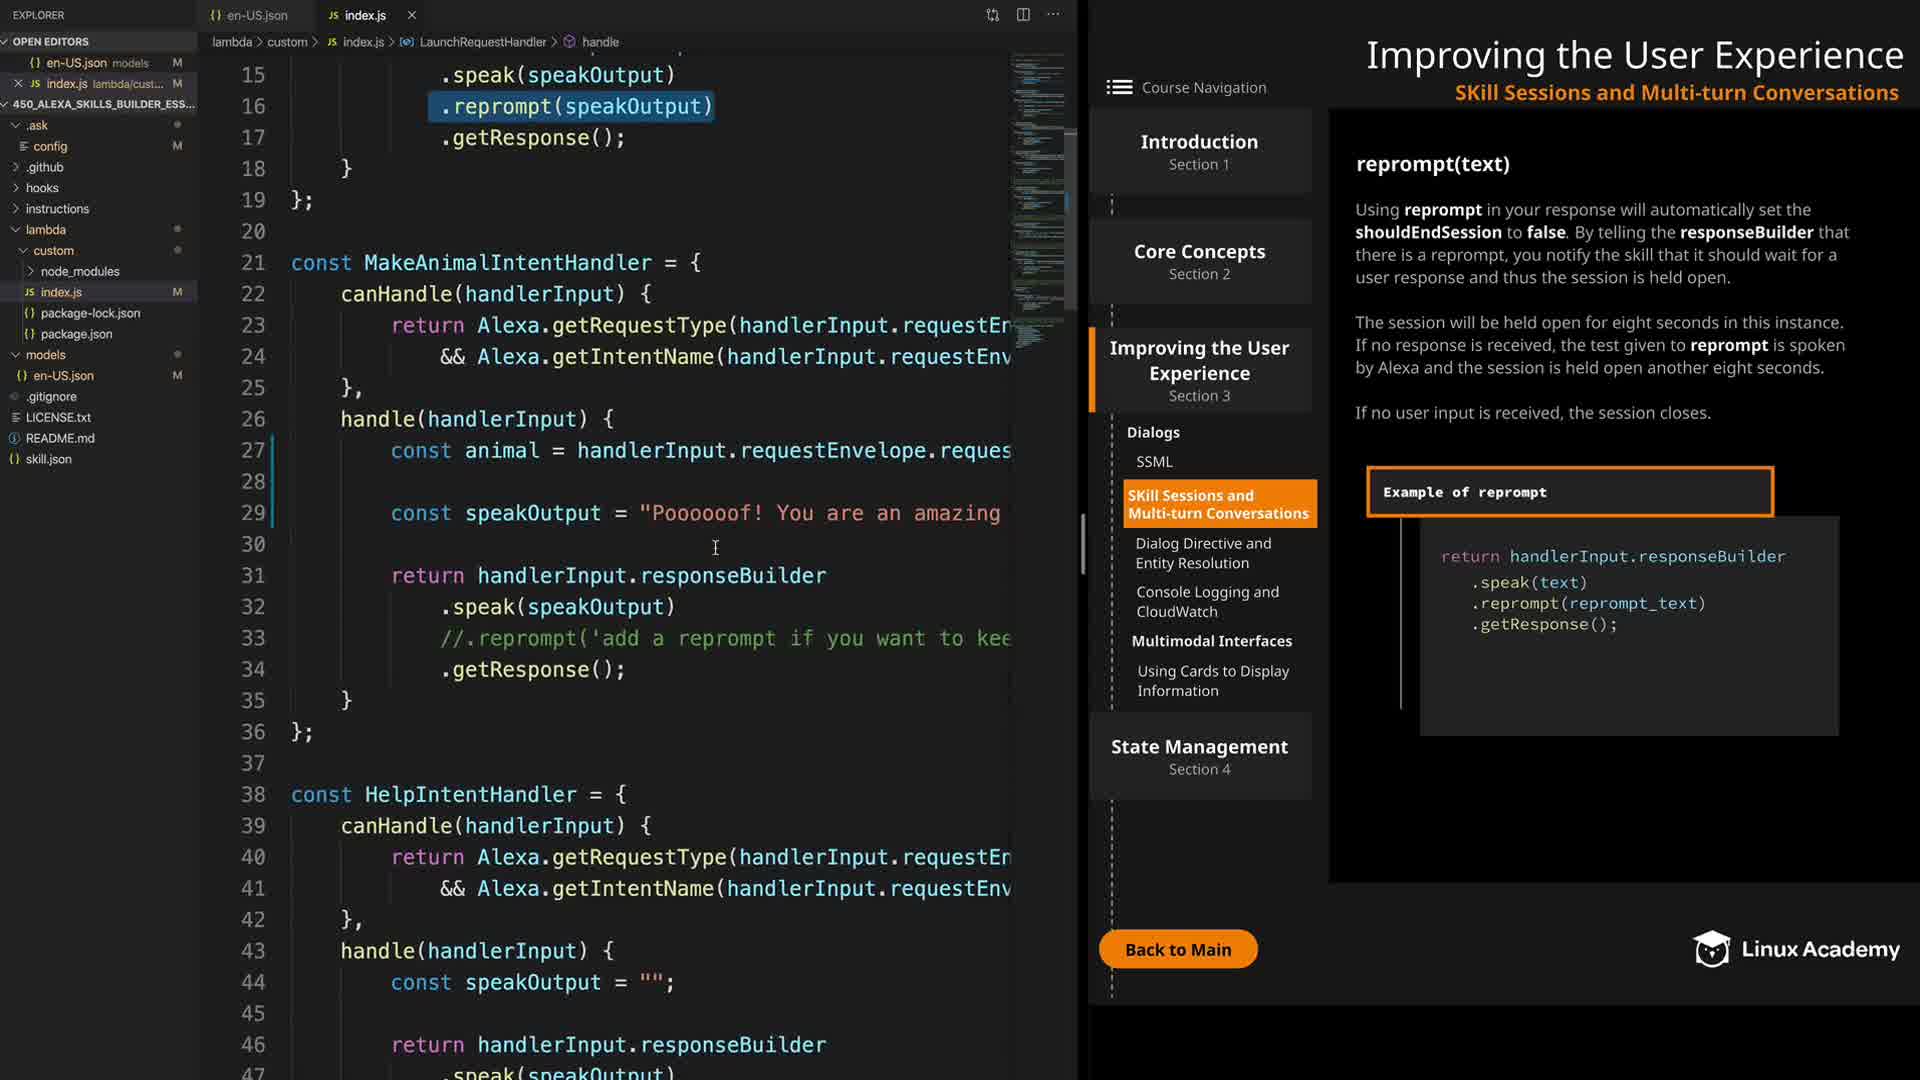
Task: Click the handle symbol breadcrumb icon
Action: (x=569, y=42)
